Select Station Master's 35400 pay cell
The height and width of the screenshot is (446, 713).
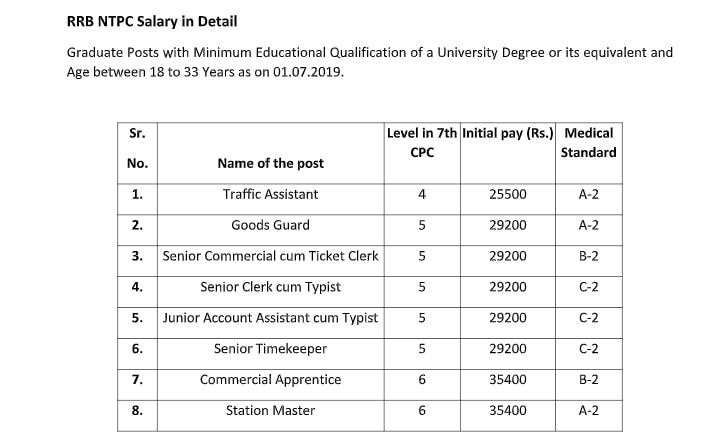[x=507, y=411]
